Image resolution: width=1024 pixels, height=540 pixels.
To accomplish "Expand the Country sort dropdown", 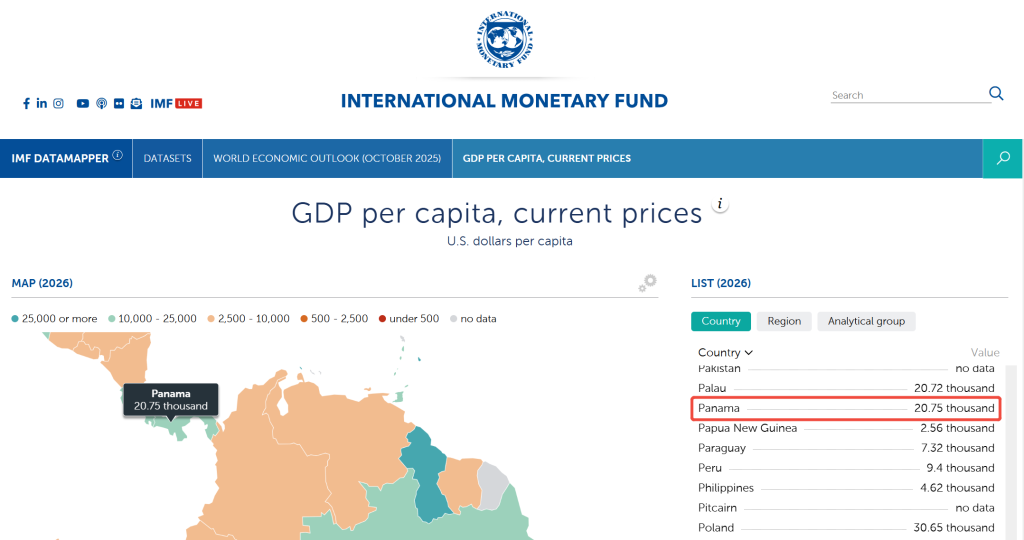I will click(726, 352).
